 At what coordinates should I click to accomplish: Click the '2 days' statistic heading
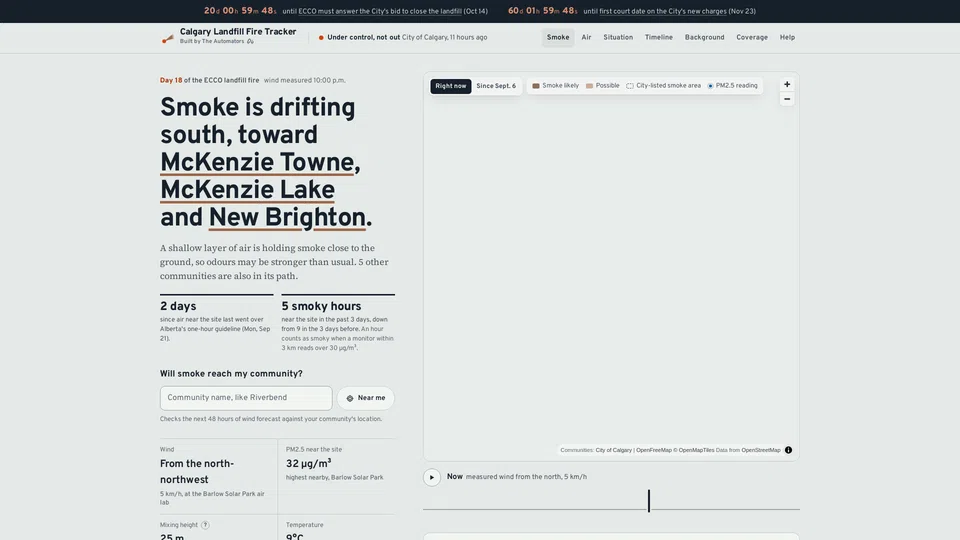[x=178, y=306]
